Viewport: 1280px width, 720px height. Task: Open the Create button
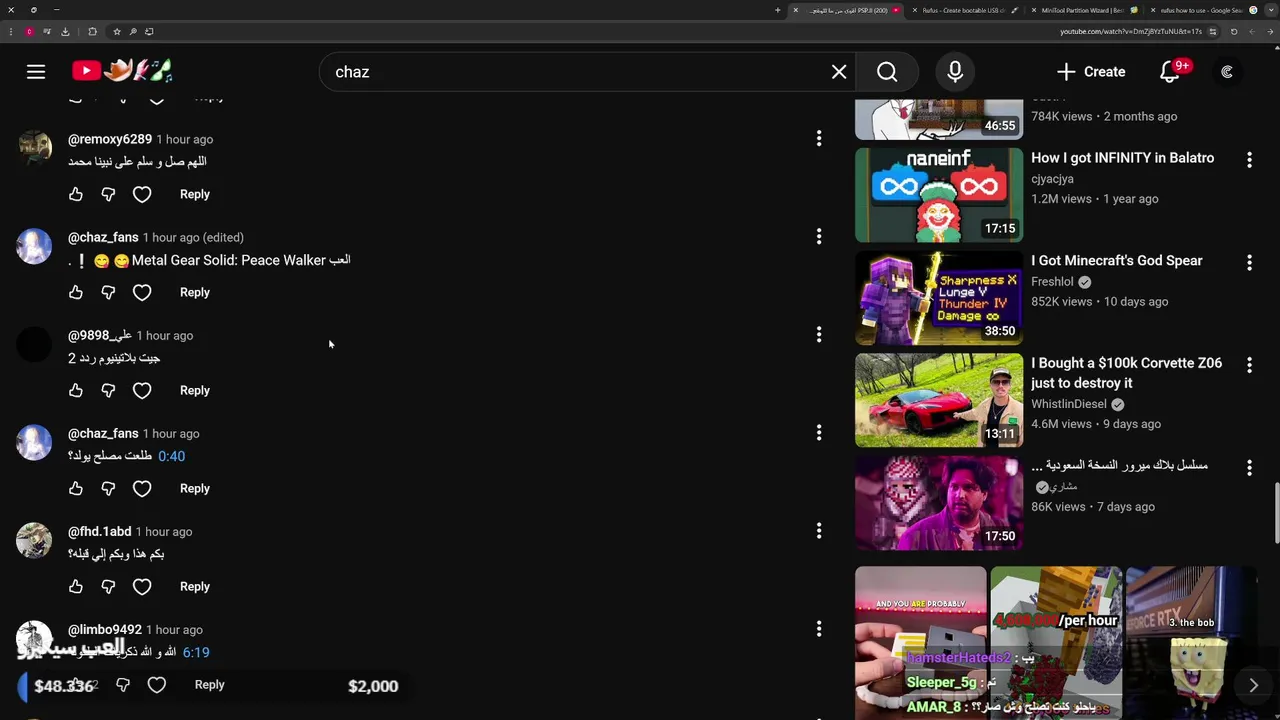pos(1091,72)
